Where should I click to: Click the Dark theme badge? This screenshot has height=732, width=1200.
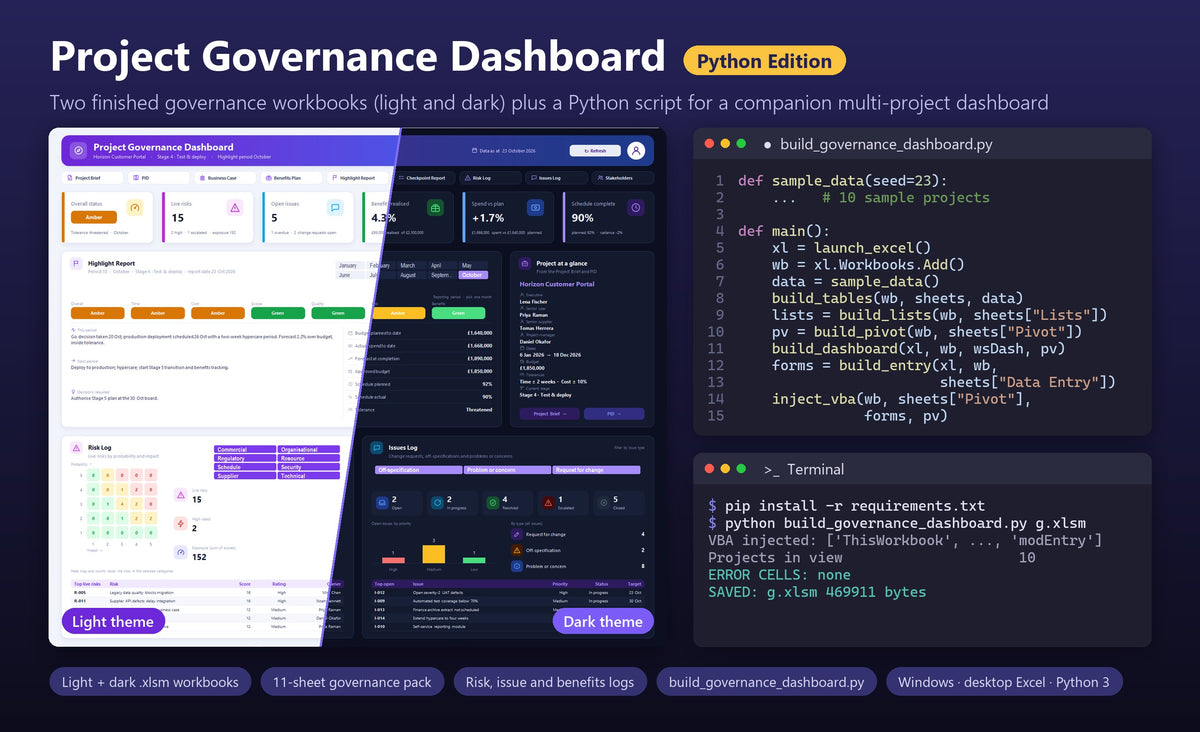(603, 622)
